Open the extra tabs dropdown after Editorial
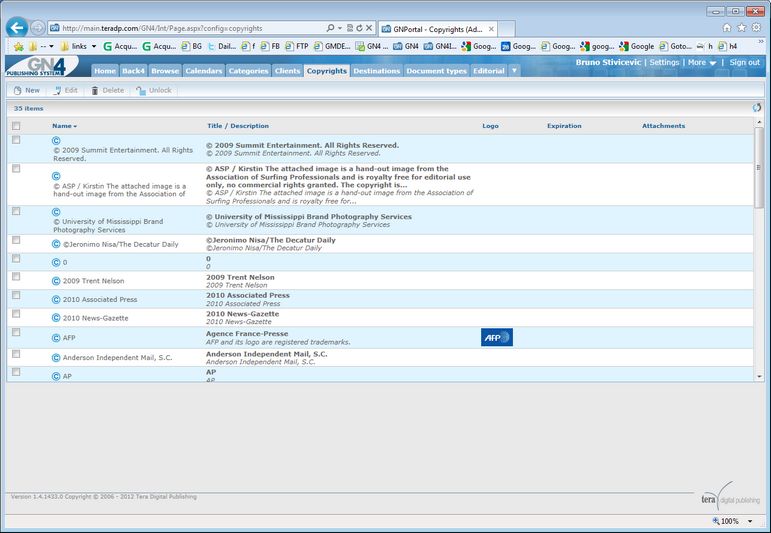Viewport: 771px width, 533px height. (x=514, y=71)
